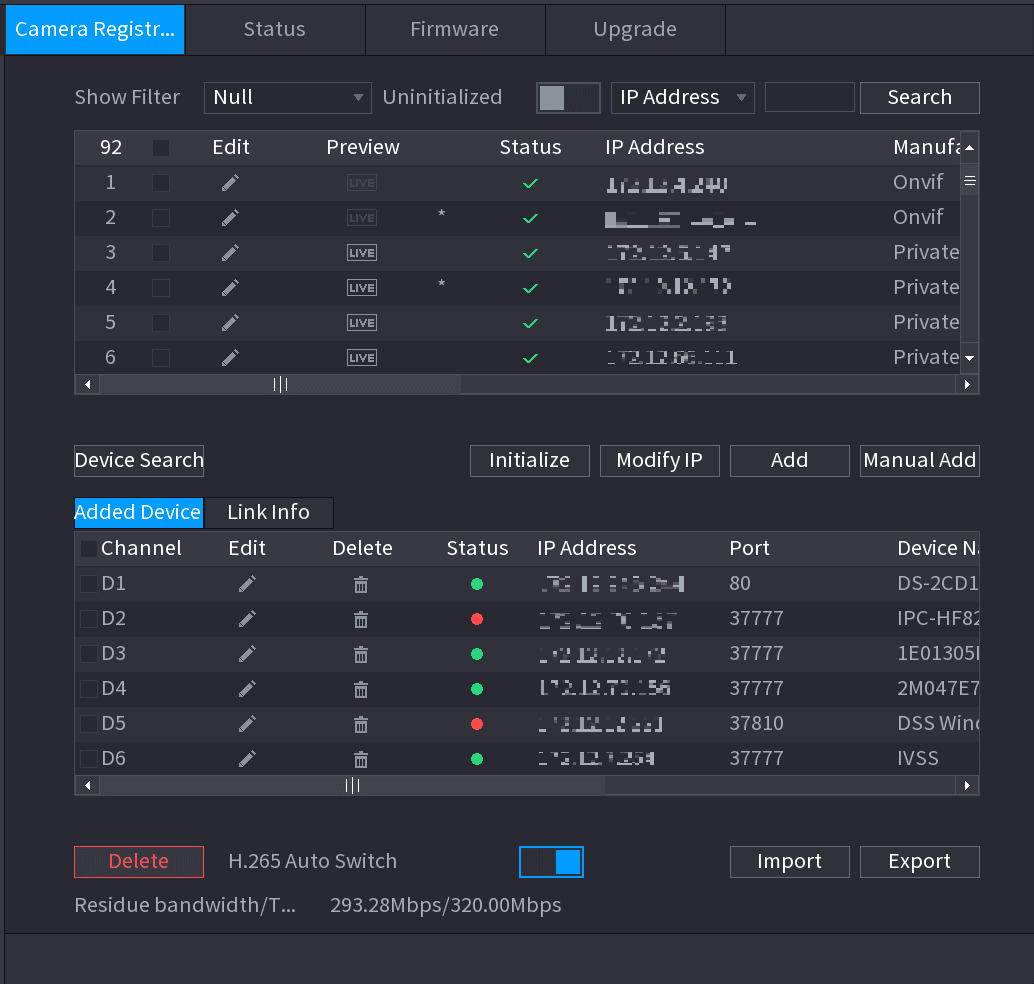Open the Show Filter Null dropdown

point(288,98)
